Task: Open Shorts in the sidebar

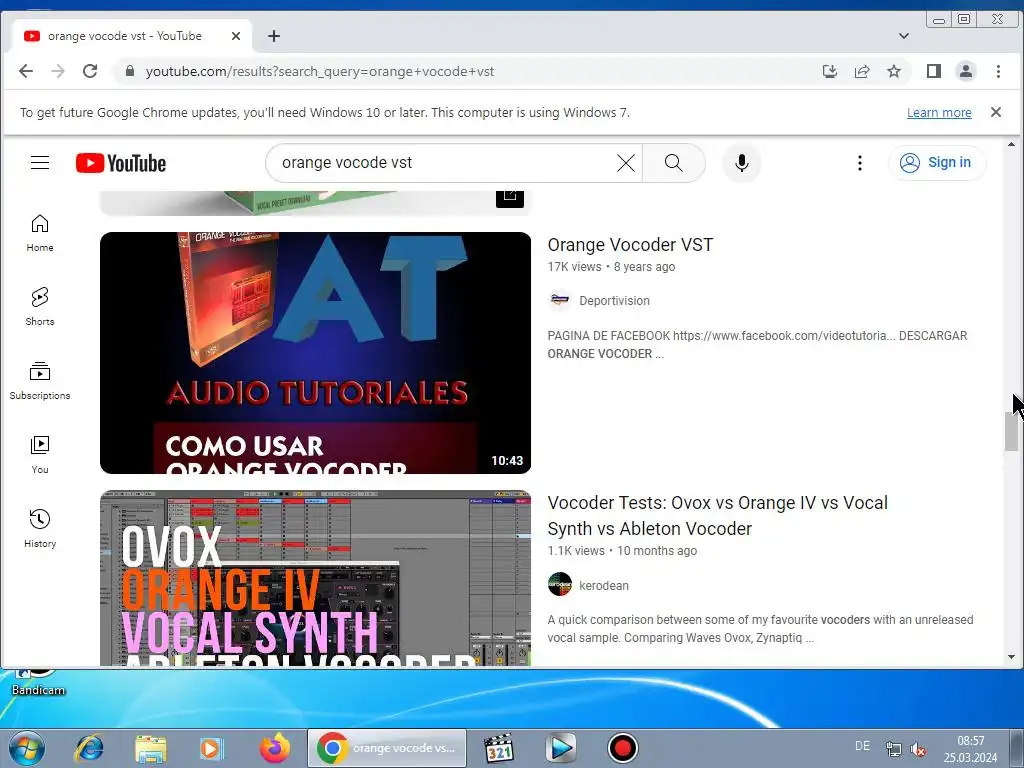Action: point(40,307)
